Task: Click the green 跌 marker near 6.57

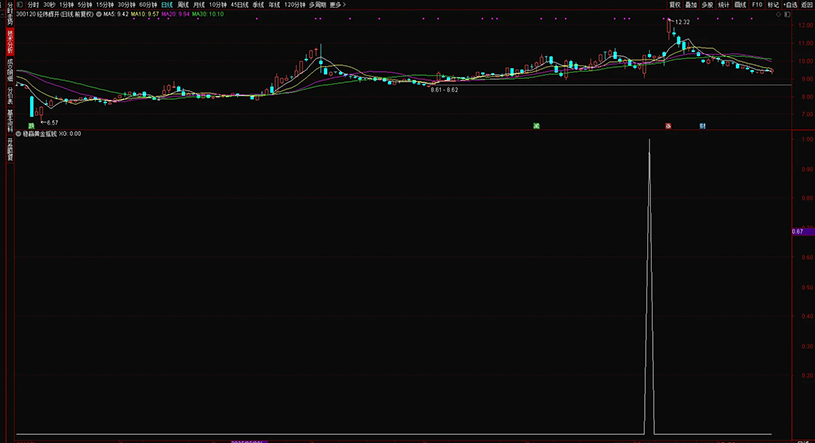Action: (x=31, y=126)
